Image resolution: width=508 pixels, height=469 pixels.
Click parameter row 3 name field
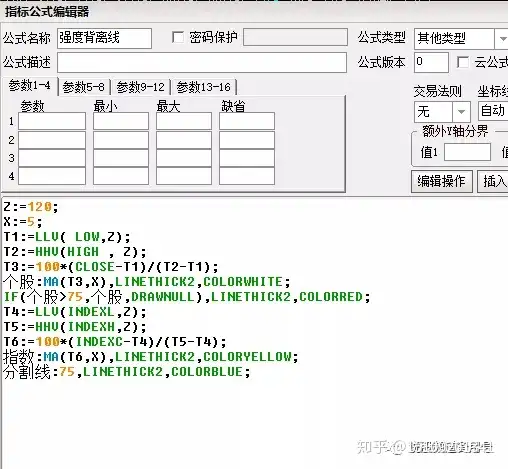pyautogui.click(x=52, y=158)
